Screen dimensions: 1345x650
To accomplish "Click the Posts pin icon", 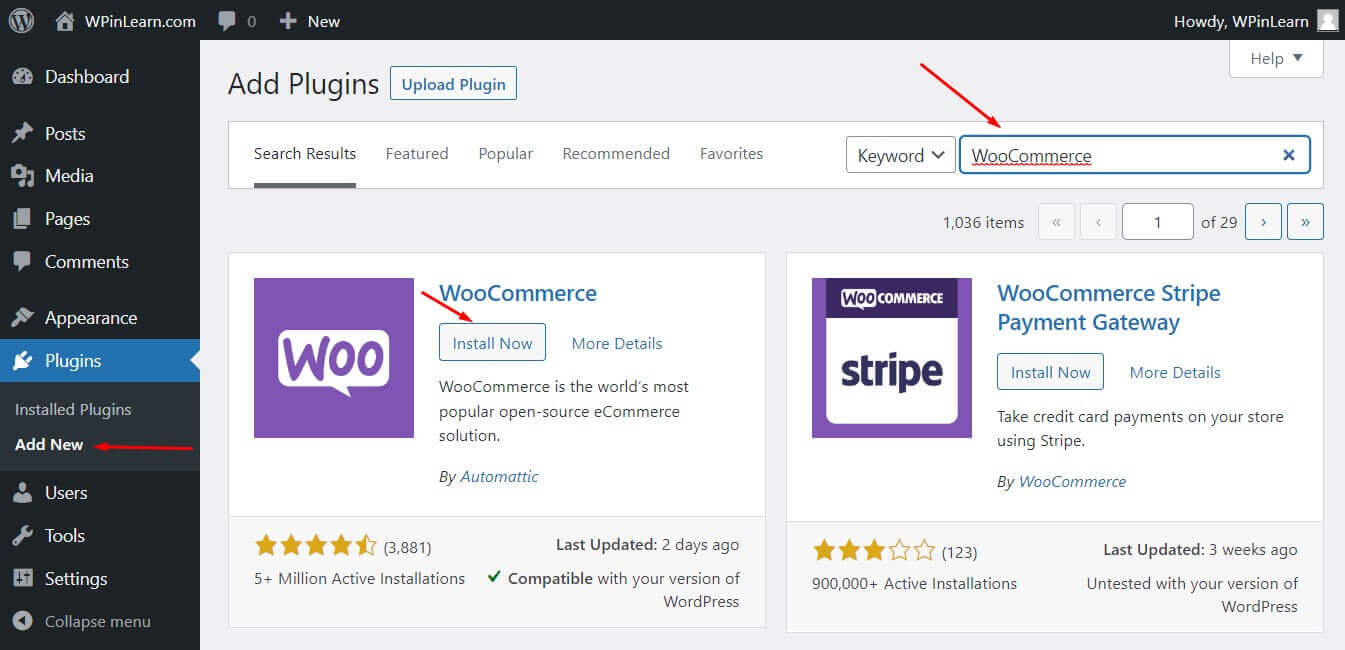I will (x=22, y=134).
